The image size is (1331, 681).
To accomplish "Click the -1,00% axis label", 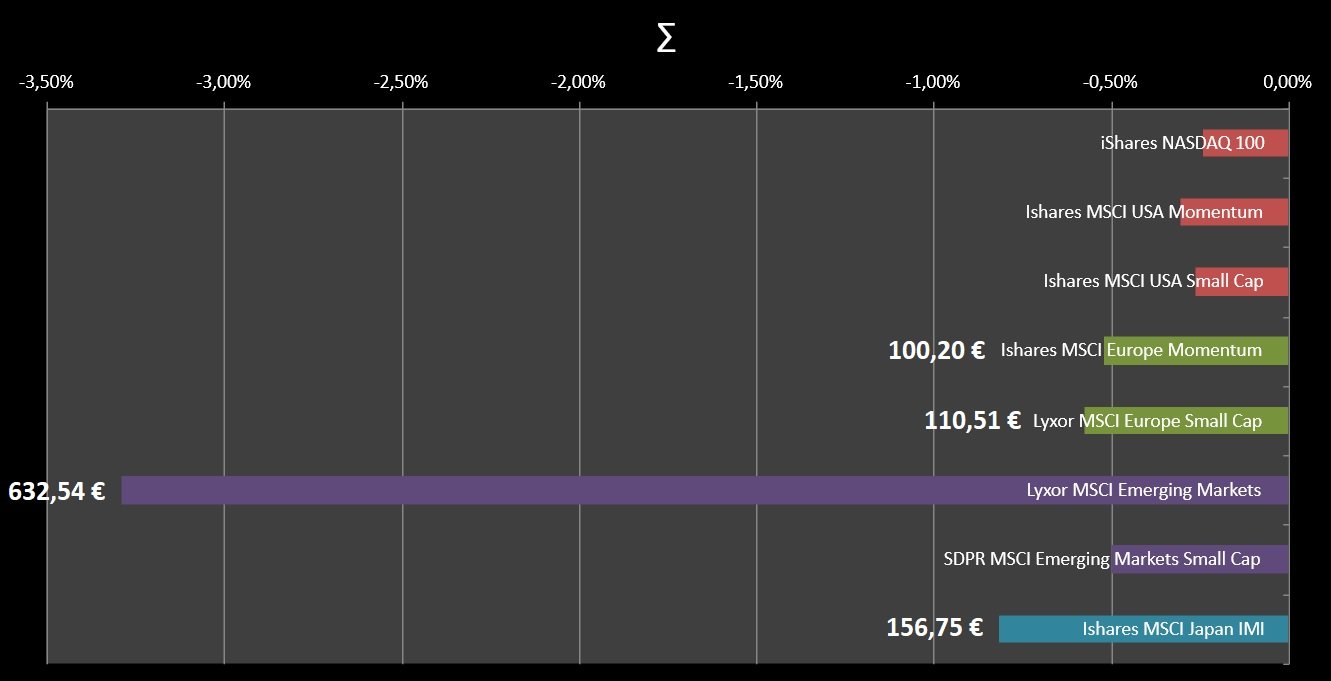I will [x=933, y=82].
